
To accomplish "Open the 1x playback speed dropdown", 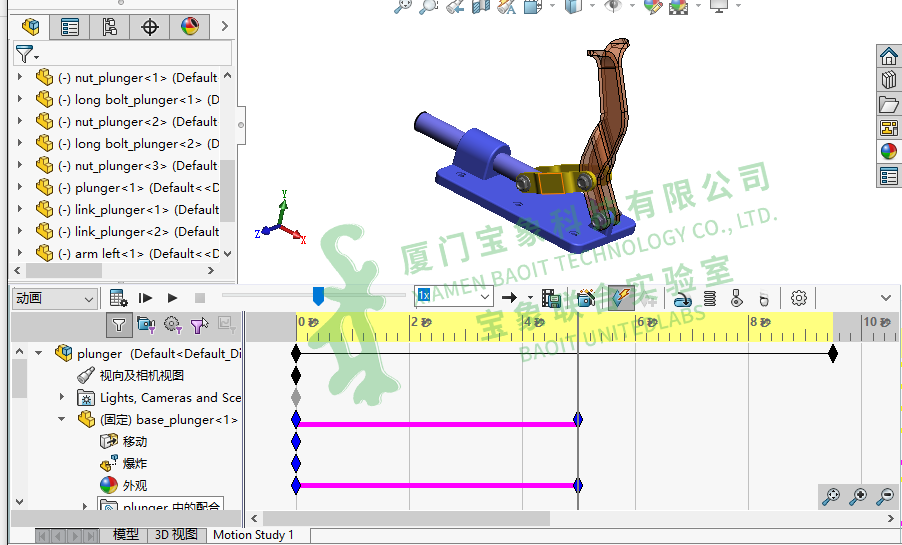I will 455,297.
